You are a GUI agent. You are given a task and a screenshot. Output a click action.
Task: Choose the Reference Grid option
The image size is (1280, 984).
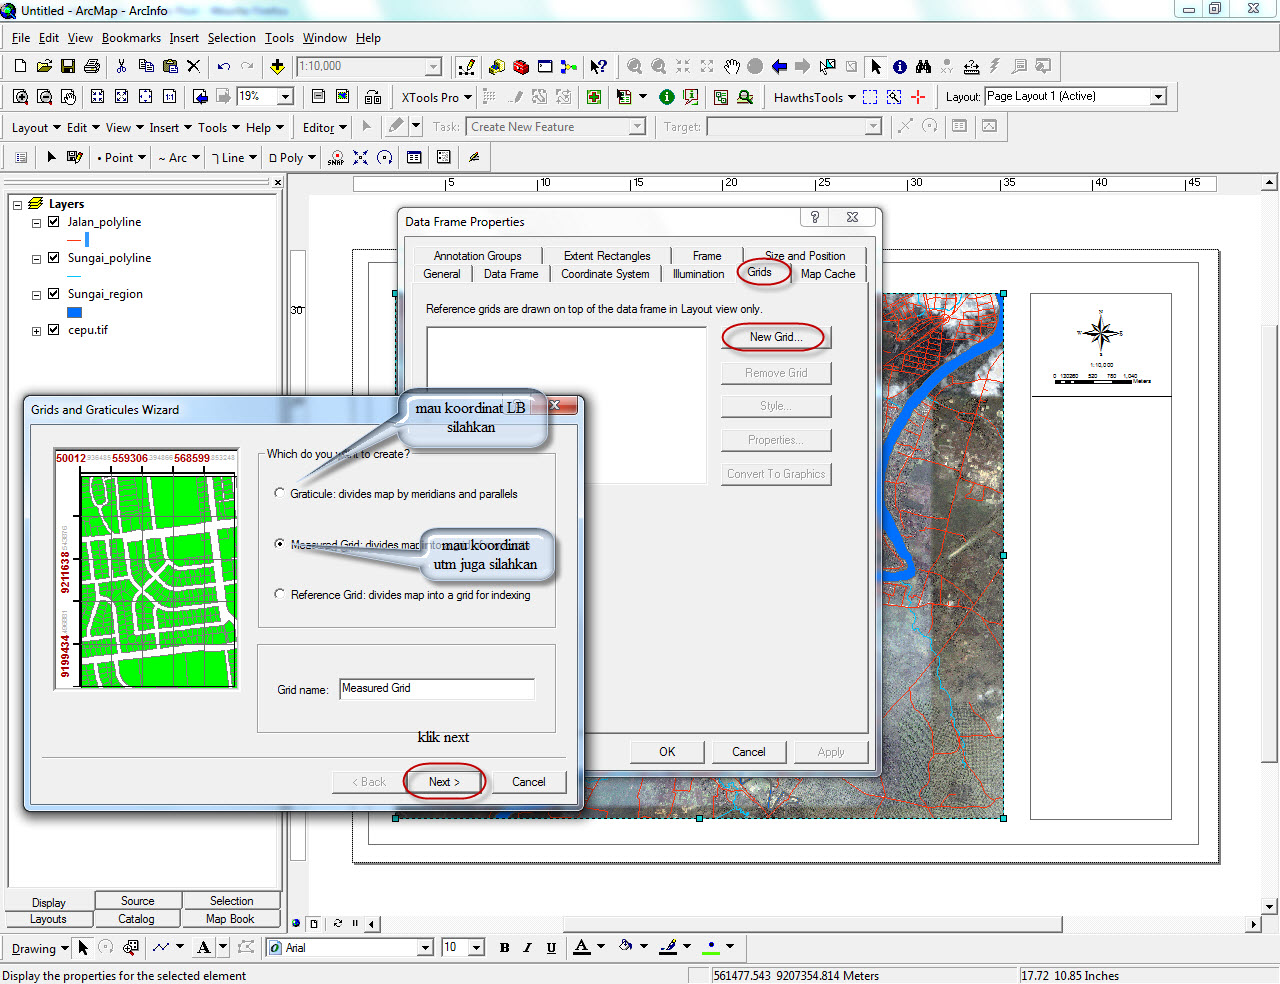[279, 594]
